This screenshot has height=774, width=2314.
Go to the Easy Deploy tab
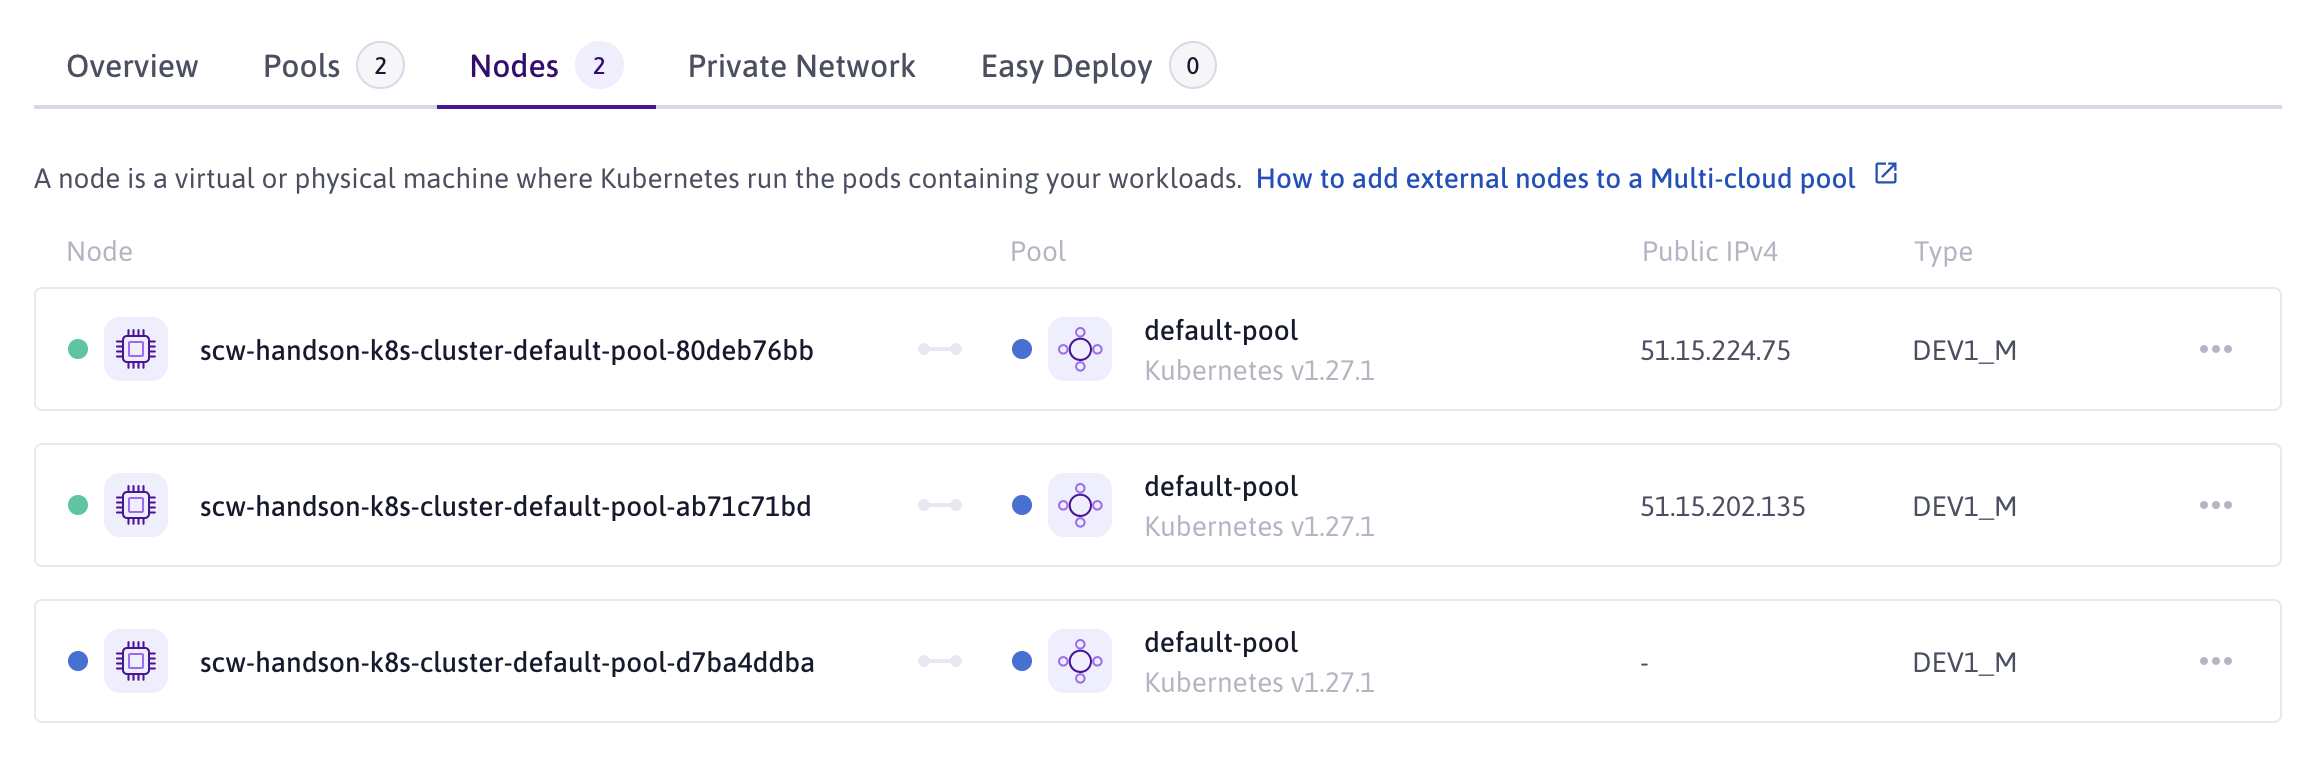pos(1066,66)
